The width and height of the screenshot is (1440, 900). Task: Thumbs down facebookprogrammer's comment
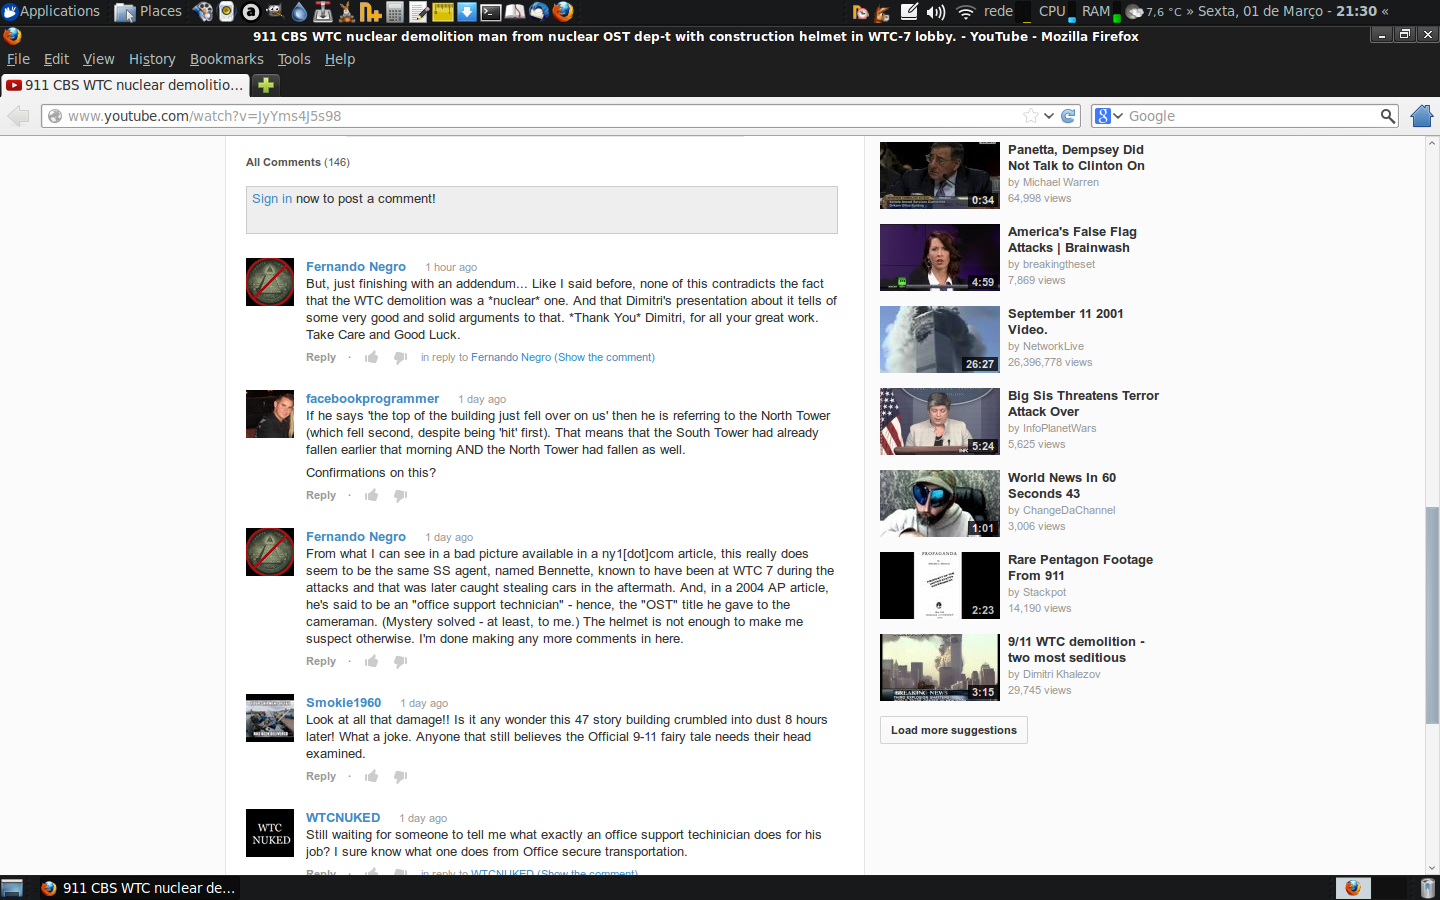click(400, 495)
